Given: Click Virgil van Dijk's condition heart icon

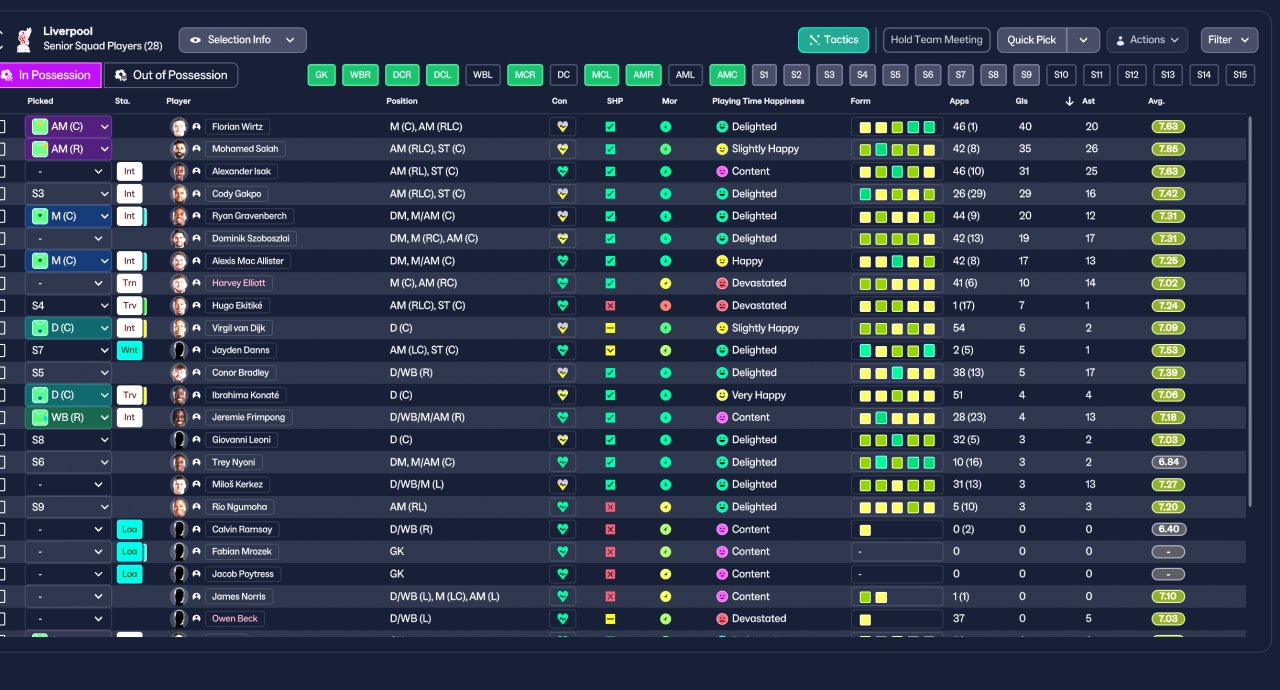Looking at the screenshot, I should [x=562, y=328].
